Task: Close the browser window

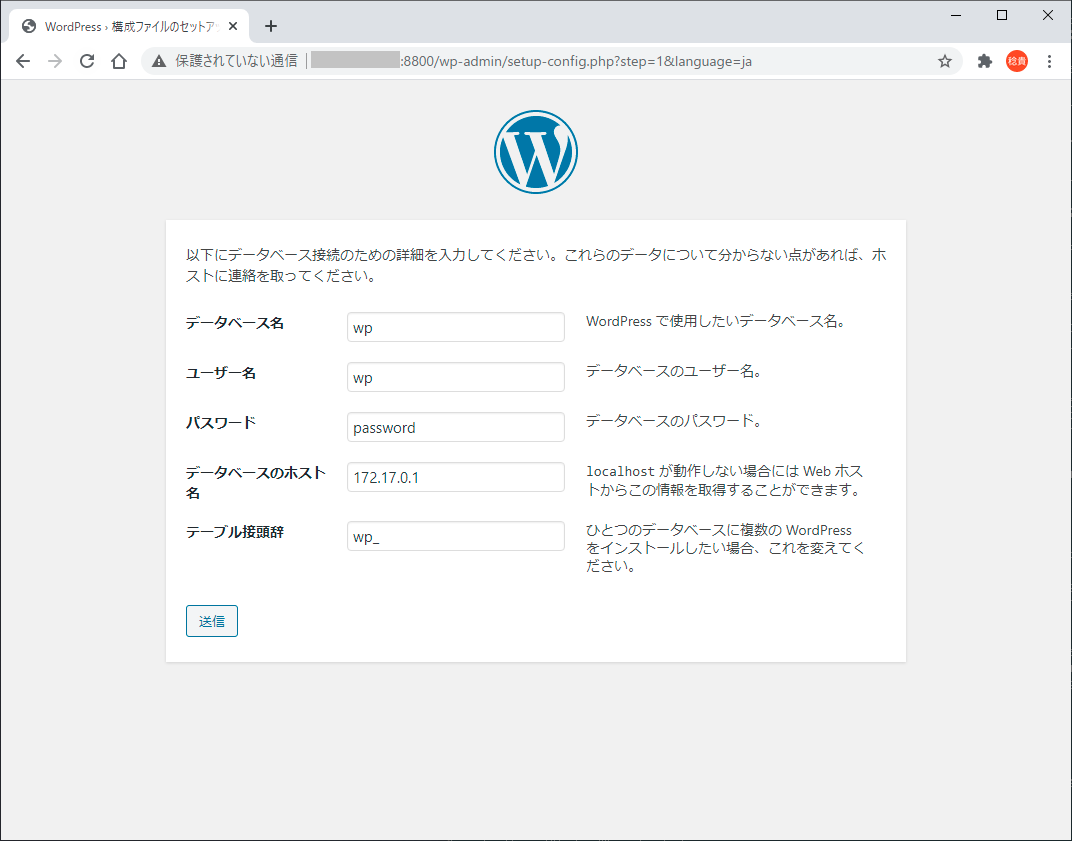Action: [1047, 15]
